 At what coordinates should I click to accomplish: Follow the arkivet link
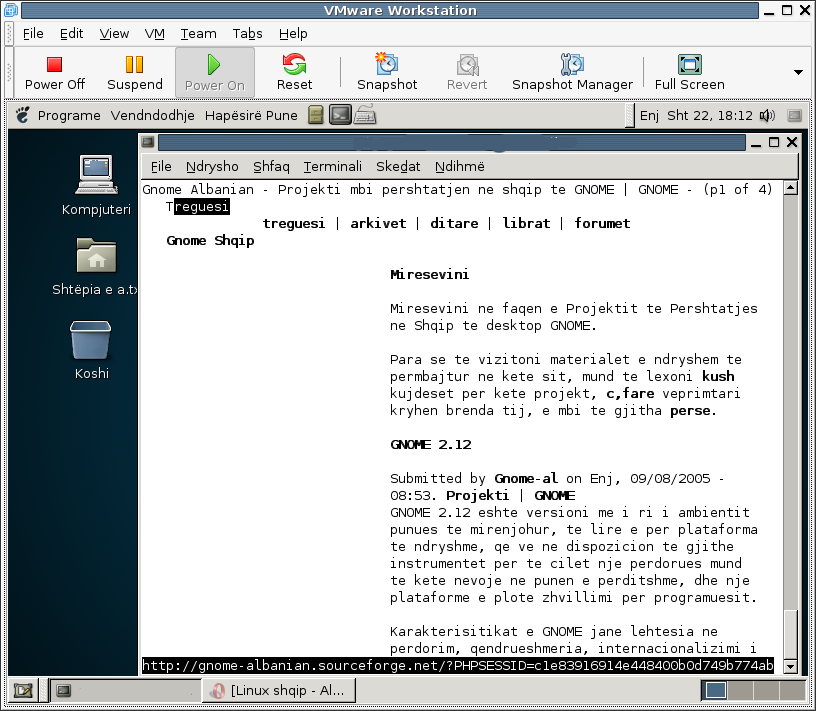[x=378, y=223]
